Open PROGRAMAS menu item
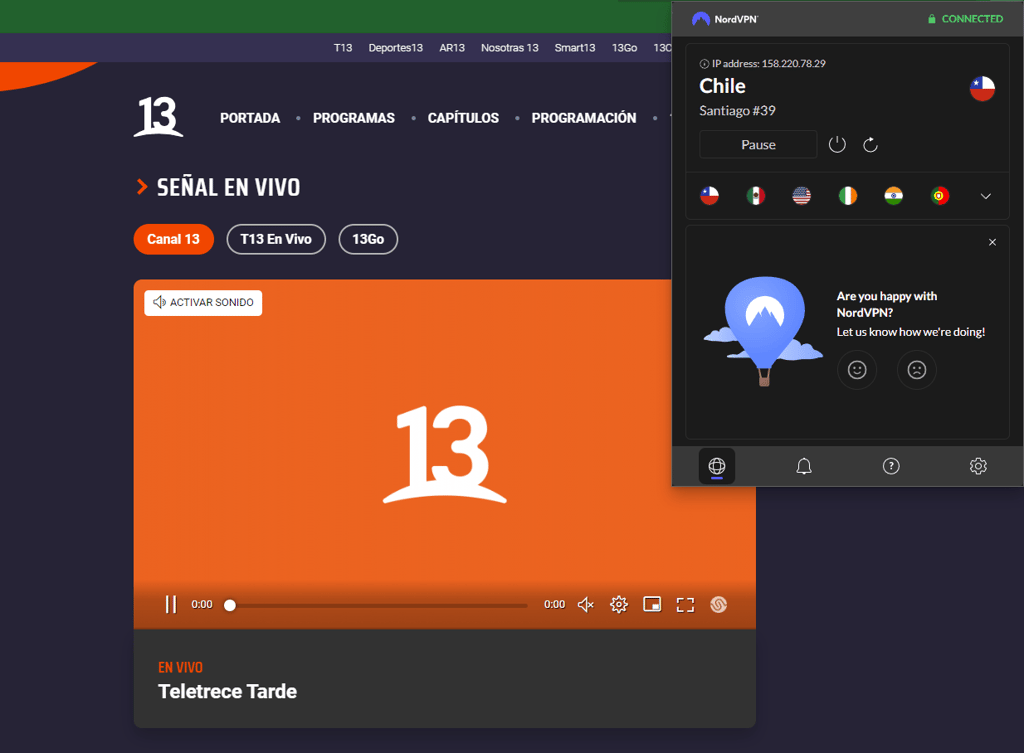 354,118
